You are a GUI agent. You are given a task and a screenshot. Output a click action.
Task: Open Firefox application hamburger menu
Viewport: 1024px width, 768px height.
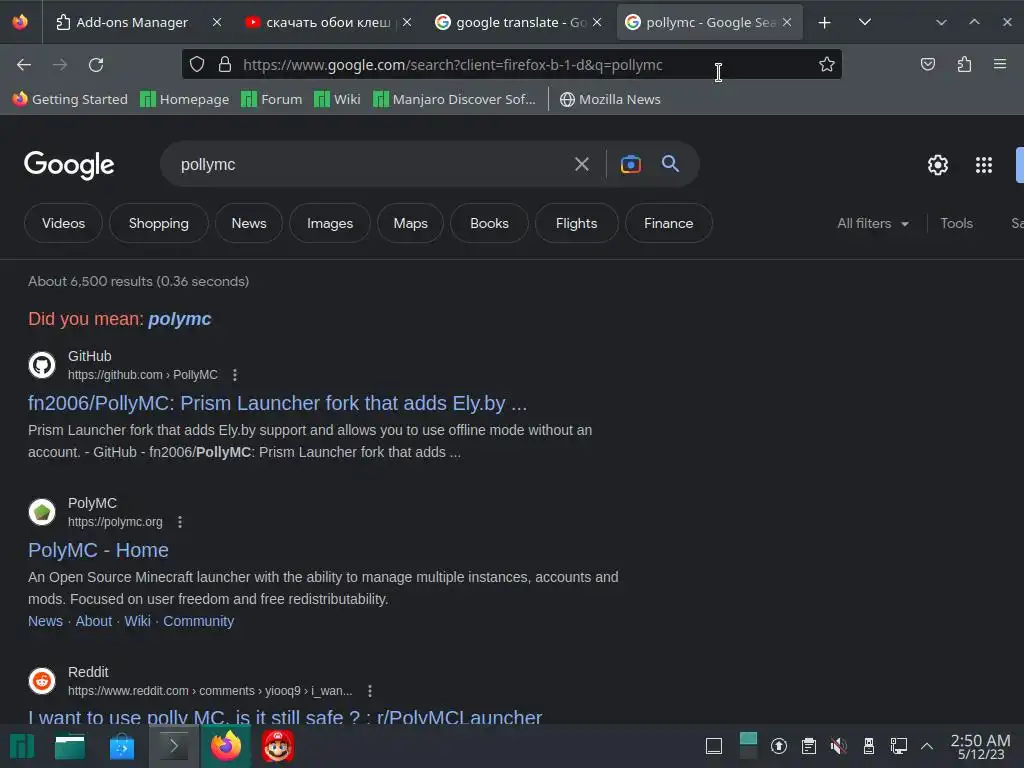[x=1000, y=65]
